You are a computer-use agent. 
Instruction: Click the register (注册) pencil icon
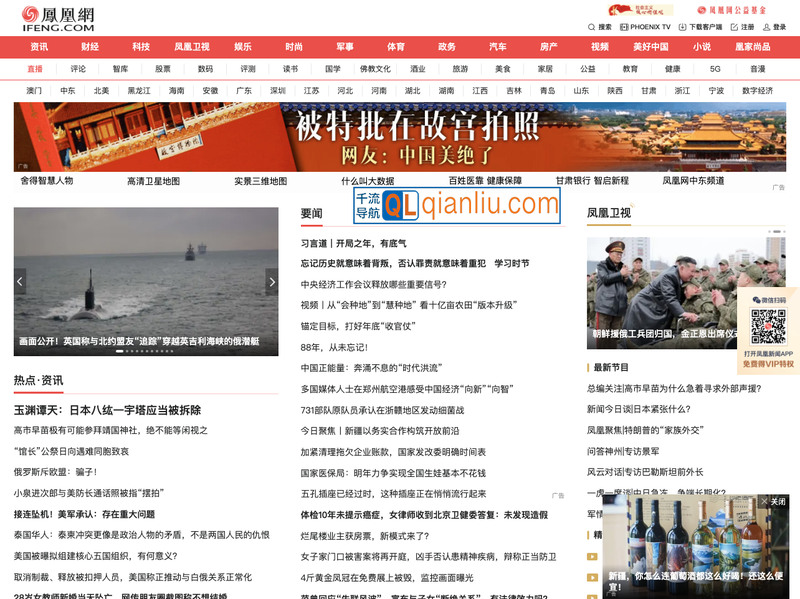pyautogui.click(x=735, y=27)
